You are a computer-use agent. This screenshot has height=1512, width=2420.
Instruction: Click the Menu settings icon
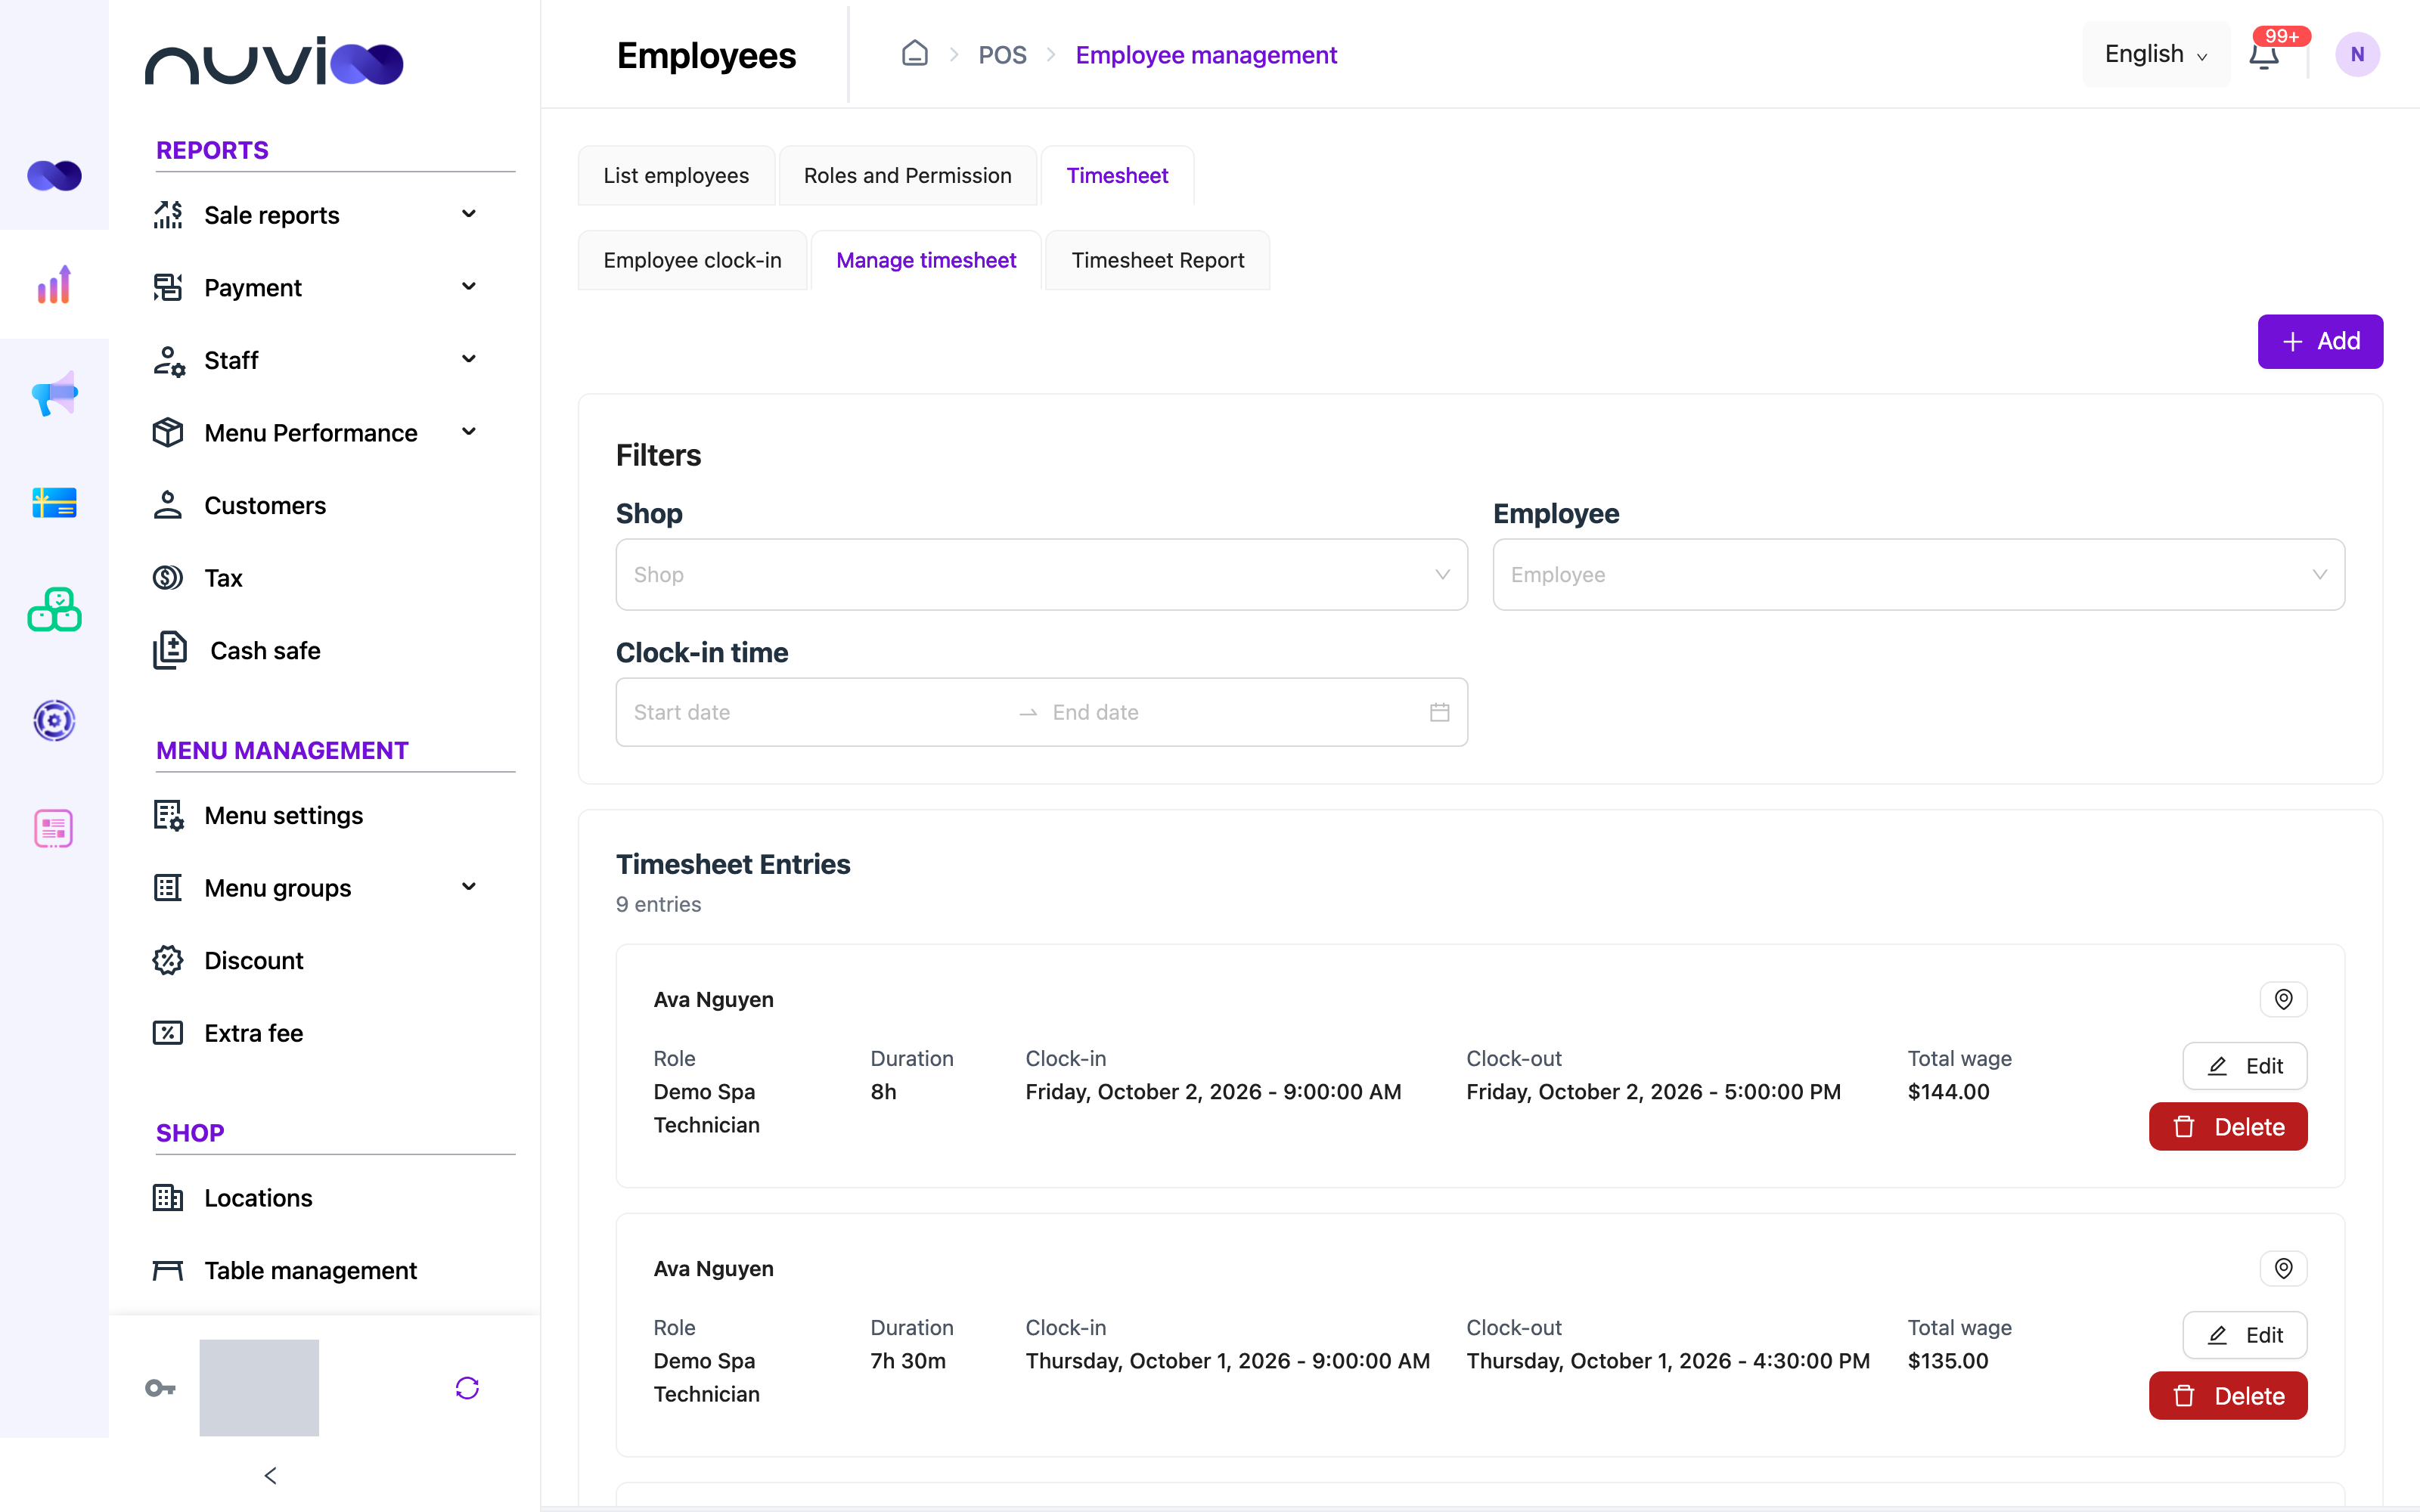pyautogui.click(x=168, y=815)
